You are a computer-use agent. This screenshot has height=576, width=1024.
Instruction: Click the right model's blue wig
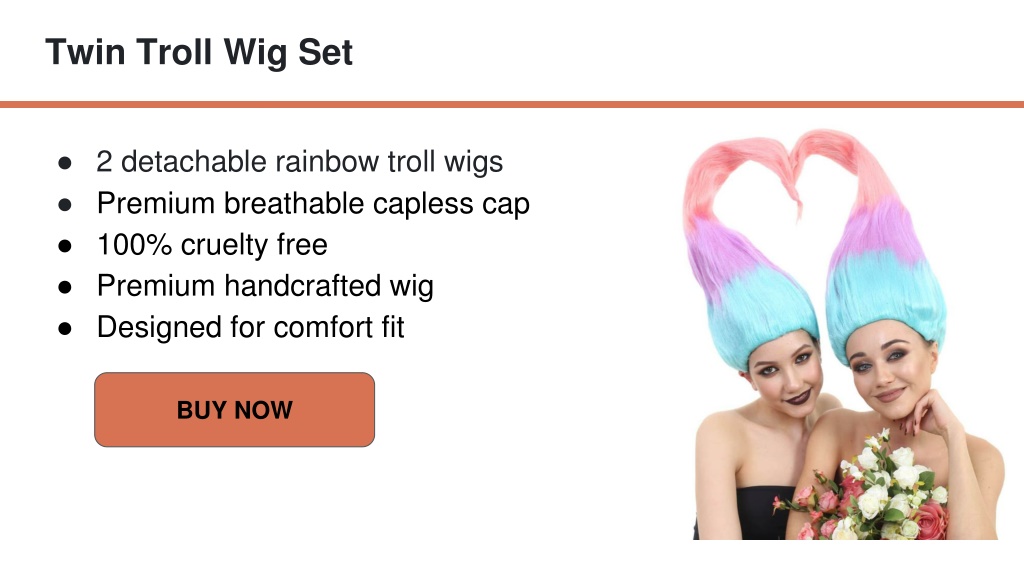tap(885, 300)
